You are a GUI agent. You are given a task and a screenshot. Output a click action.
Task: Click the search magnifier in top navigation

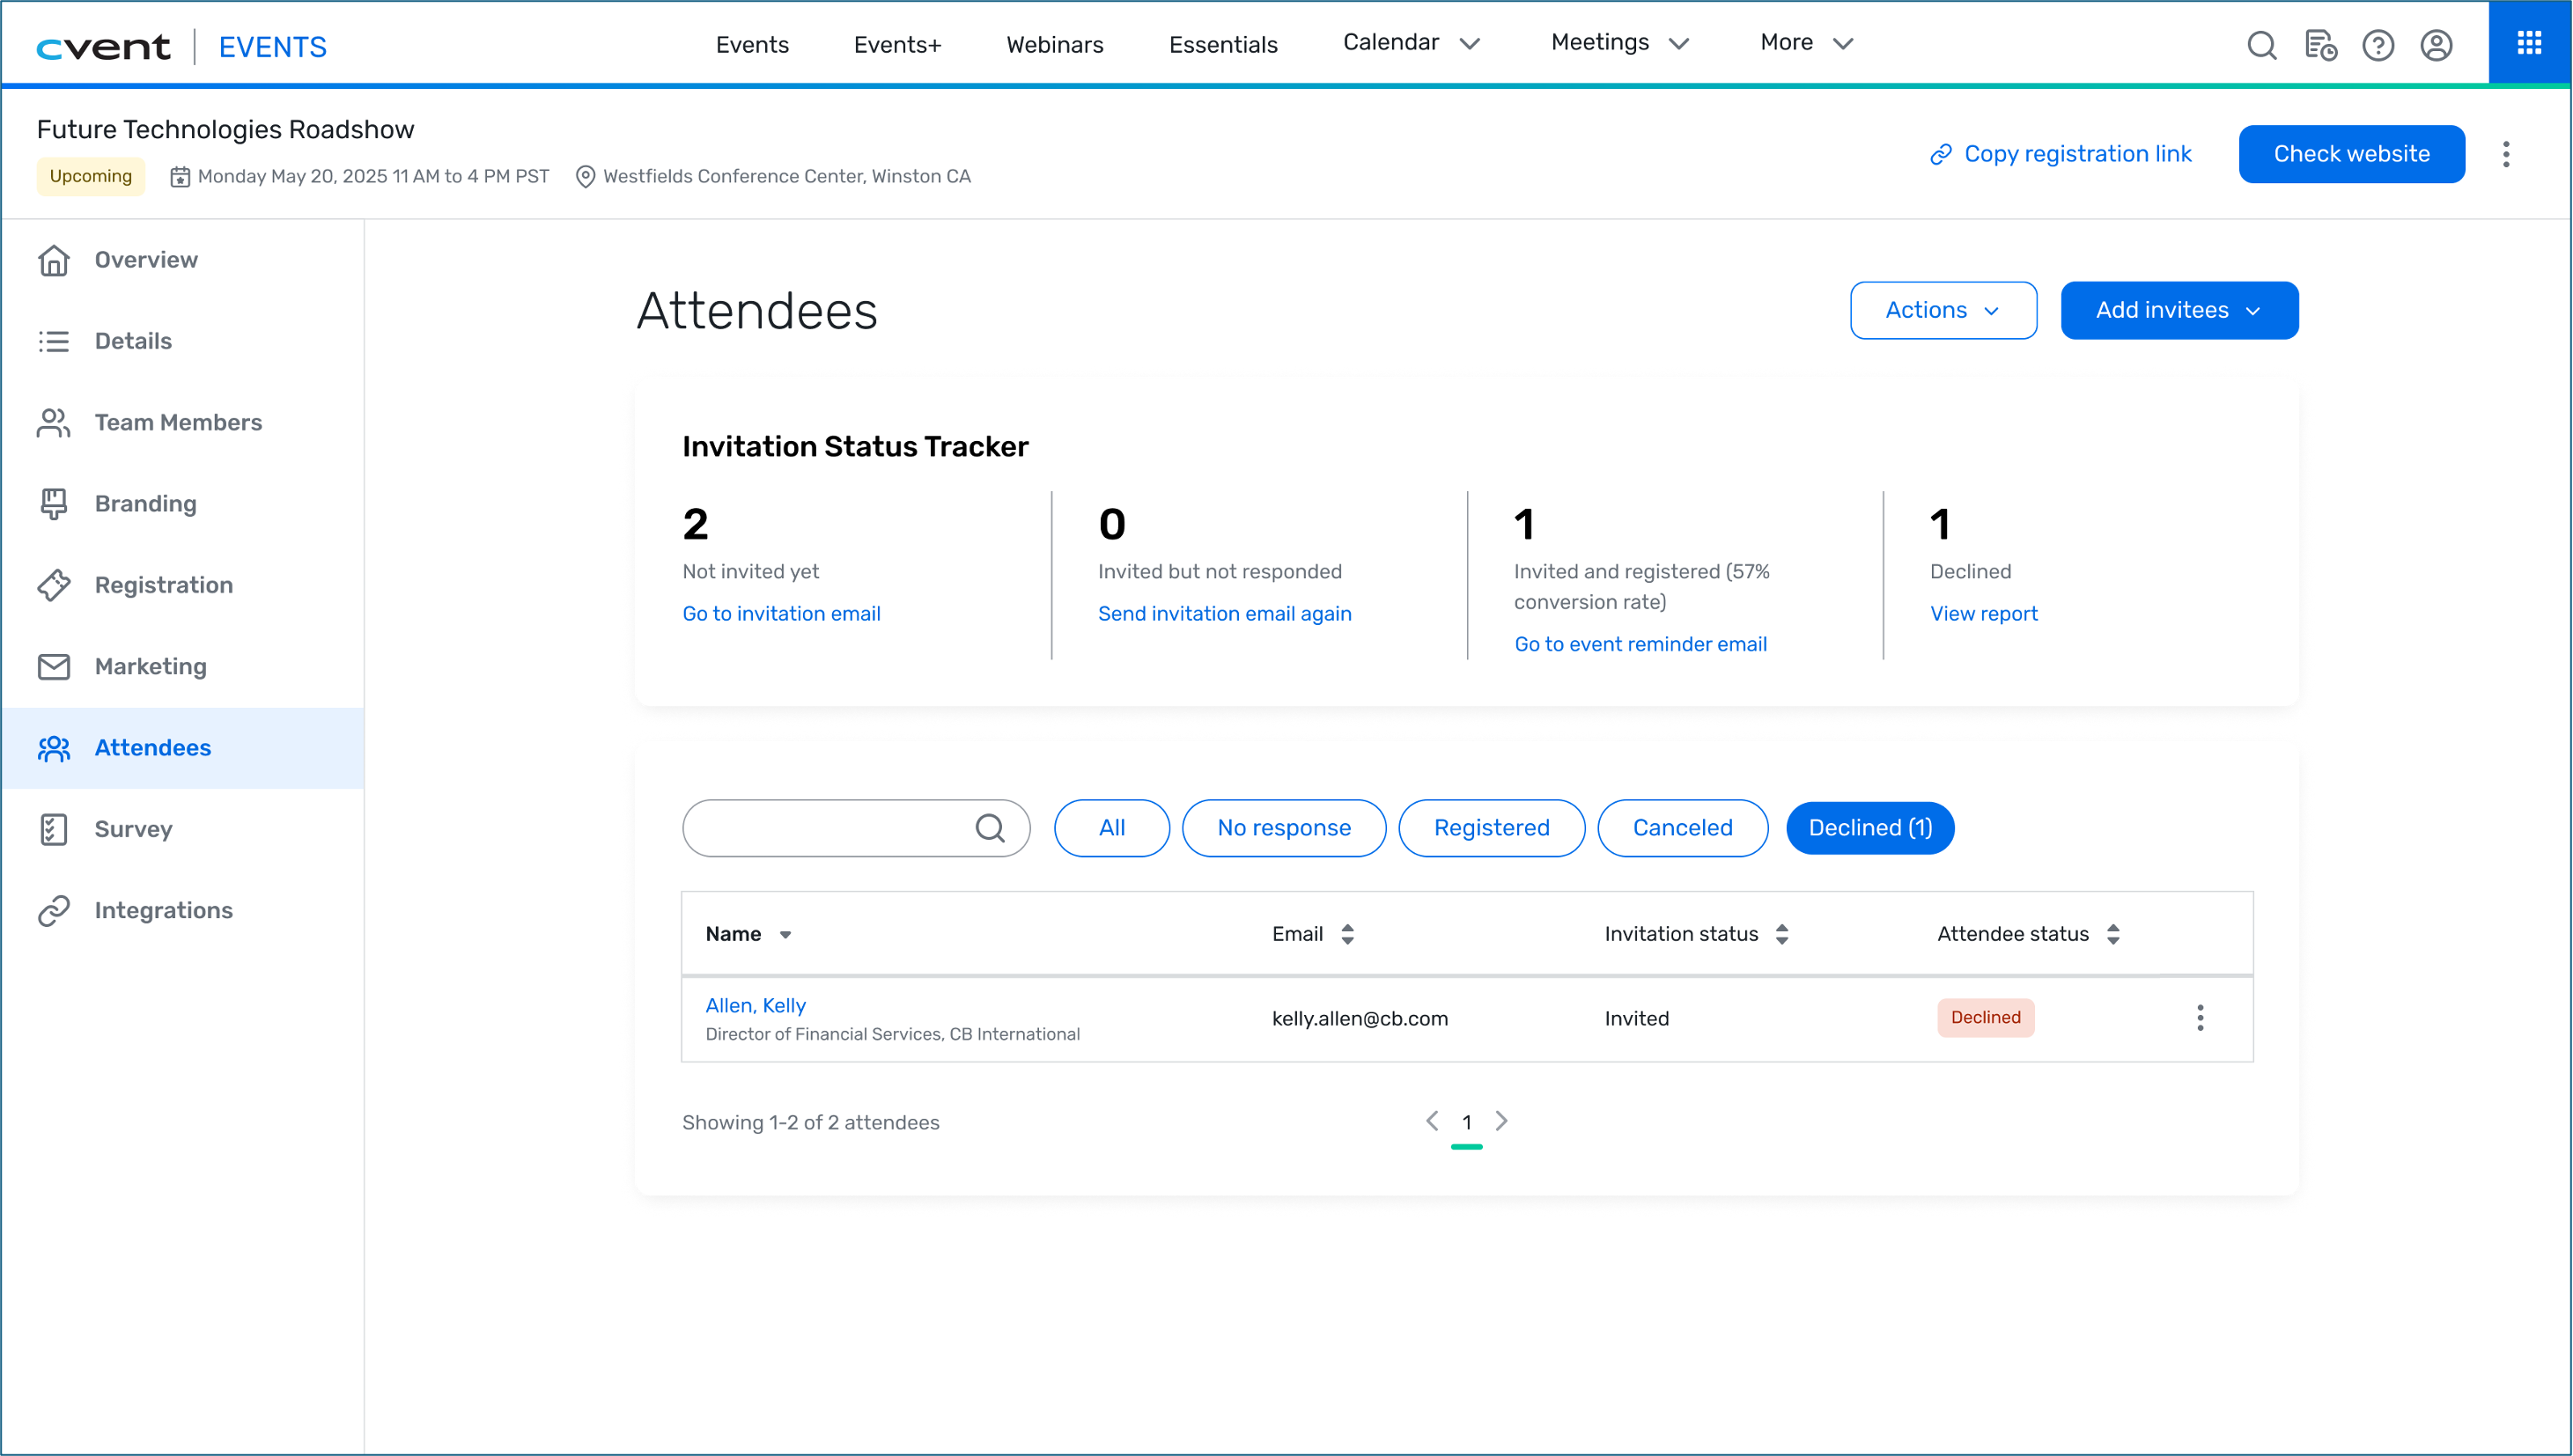pyautogui.click(x=2261, y=45)
